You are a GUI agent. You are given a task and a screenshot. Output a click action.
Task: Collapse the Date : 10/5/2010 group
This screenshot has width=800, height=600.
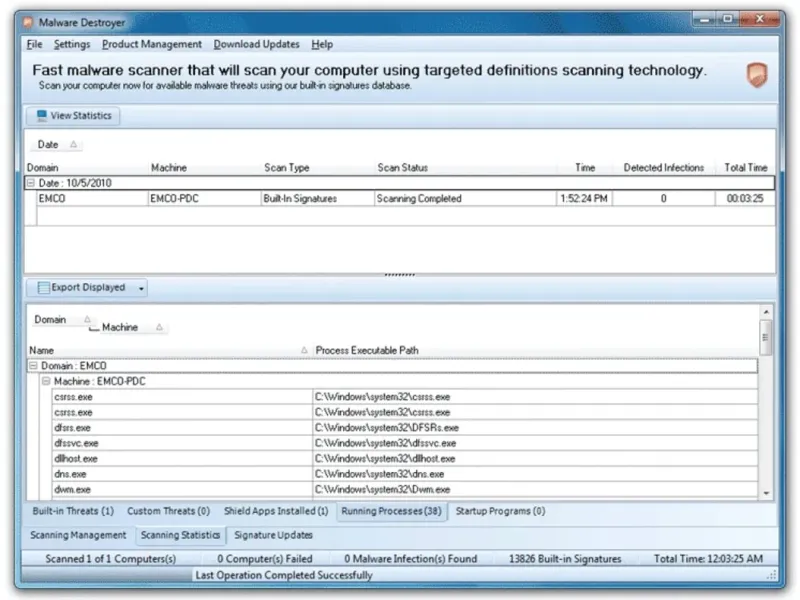[31, 183]
